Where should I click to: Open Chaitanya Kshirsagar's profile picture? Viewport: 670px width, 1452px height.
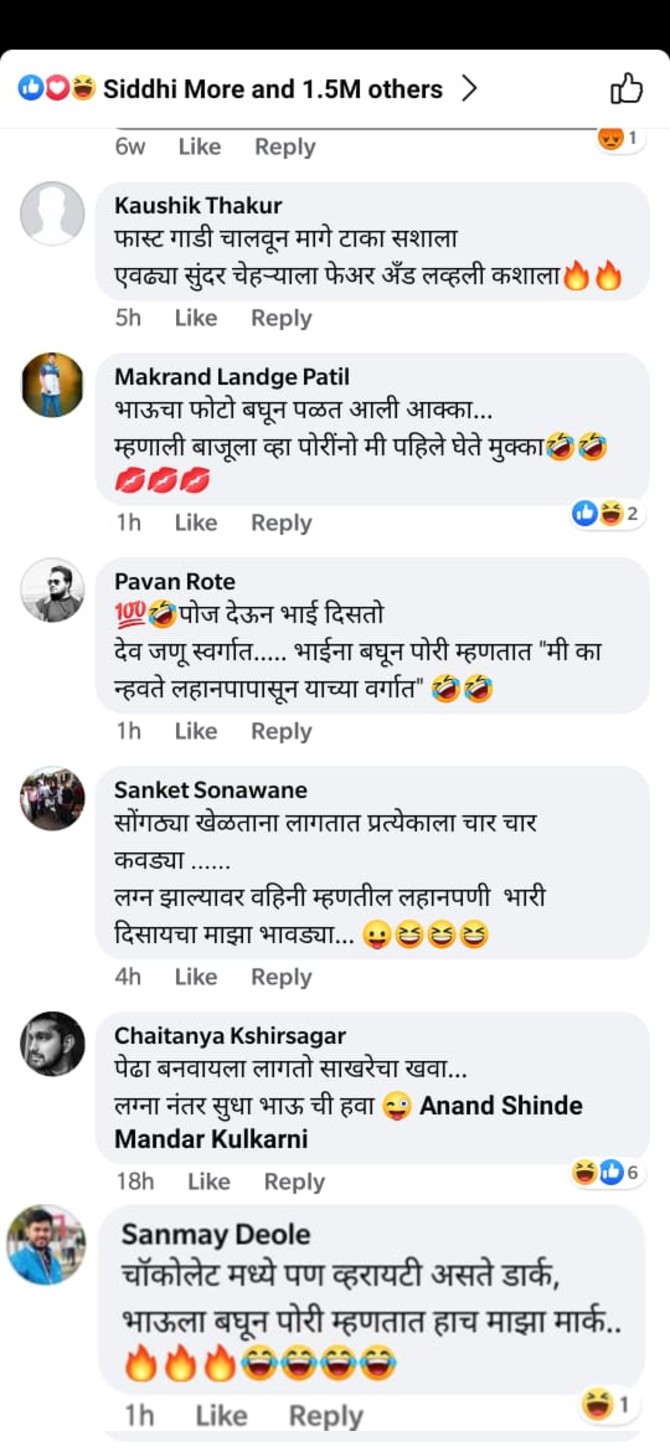pos(52,1043)
